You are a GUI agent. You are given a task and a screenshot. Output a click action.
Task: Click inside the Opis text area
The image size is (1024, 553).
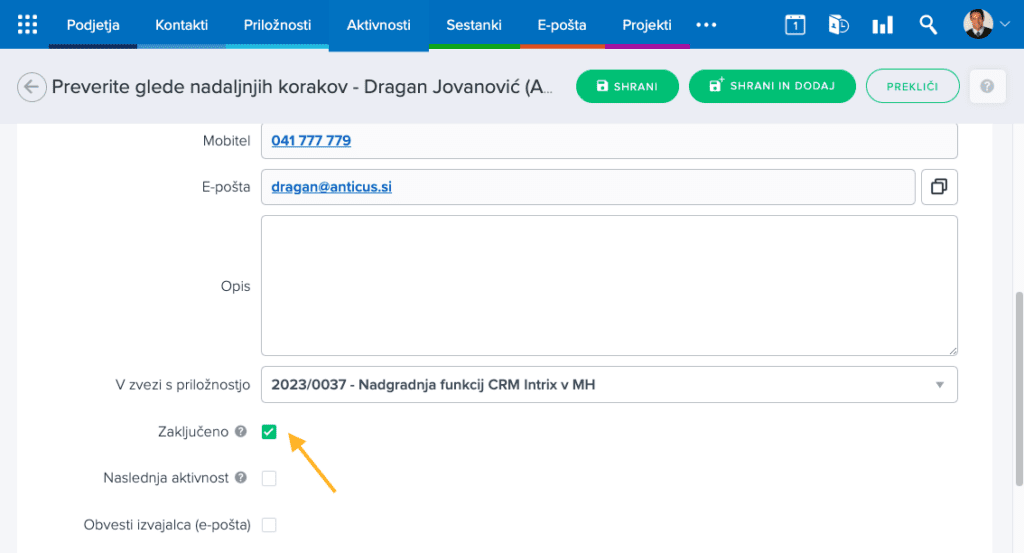click(608, 285)
